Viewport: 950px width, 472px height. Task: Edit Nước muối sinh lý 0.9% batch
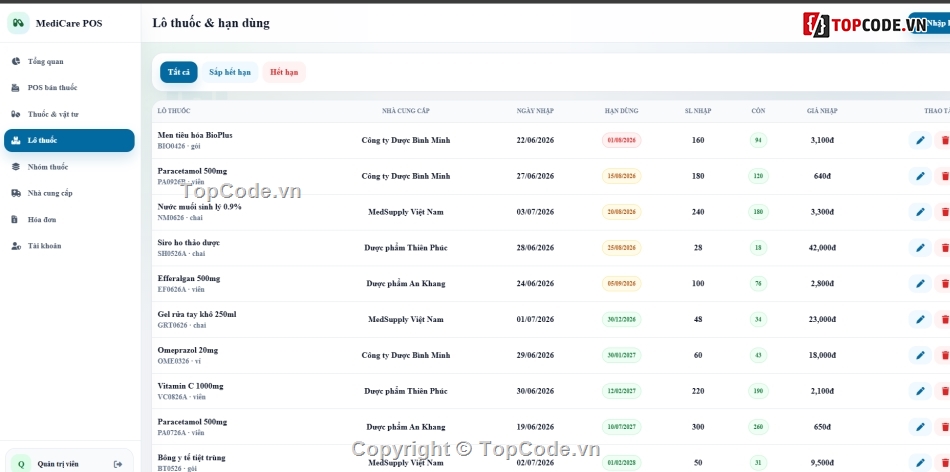(x=920, y=212)
